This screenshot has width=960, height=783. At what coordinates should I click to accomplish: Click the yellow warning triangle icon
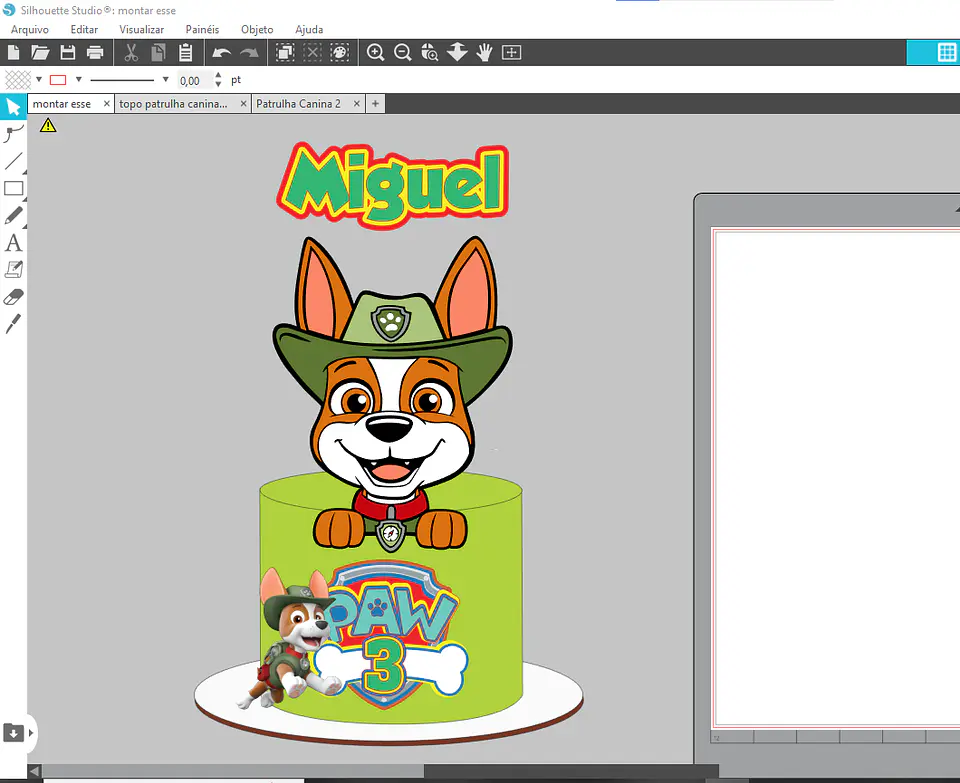48,126
